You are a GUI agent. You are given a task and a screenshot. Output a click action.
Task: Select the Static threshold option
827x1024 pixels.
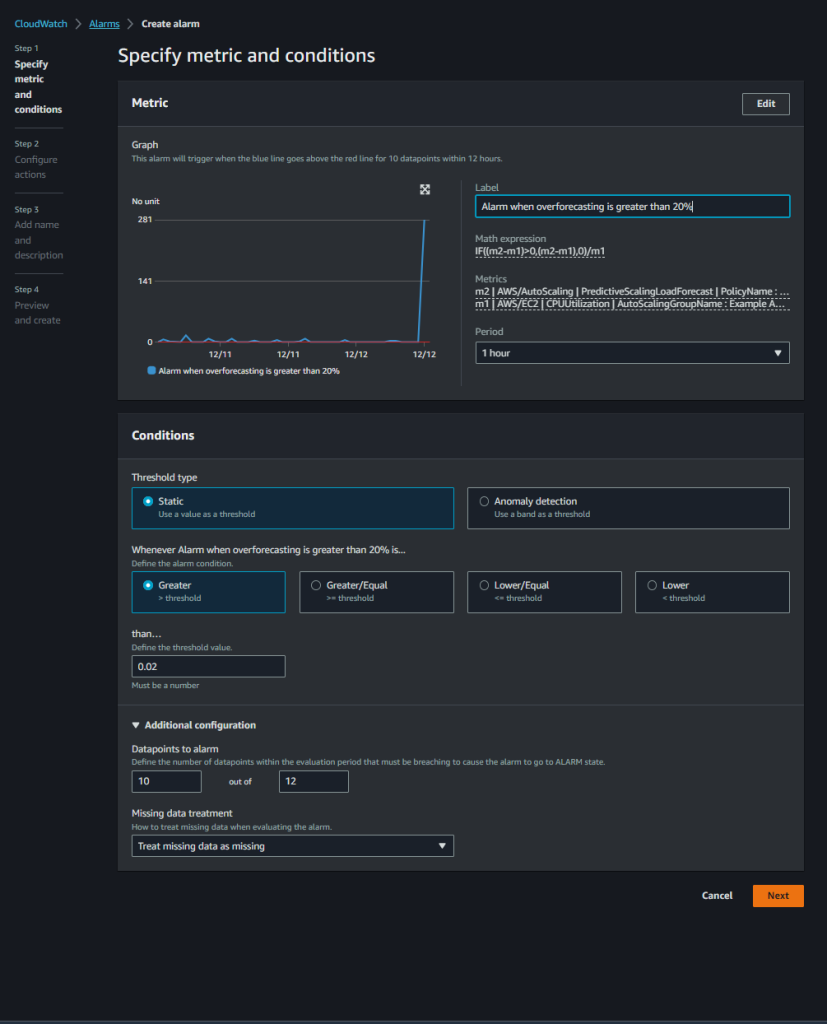point(147,502)
